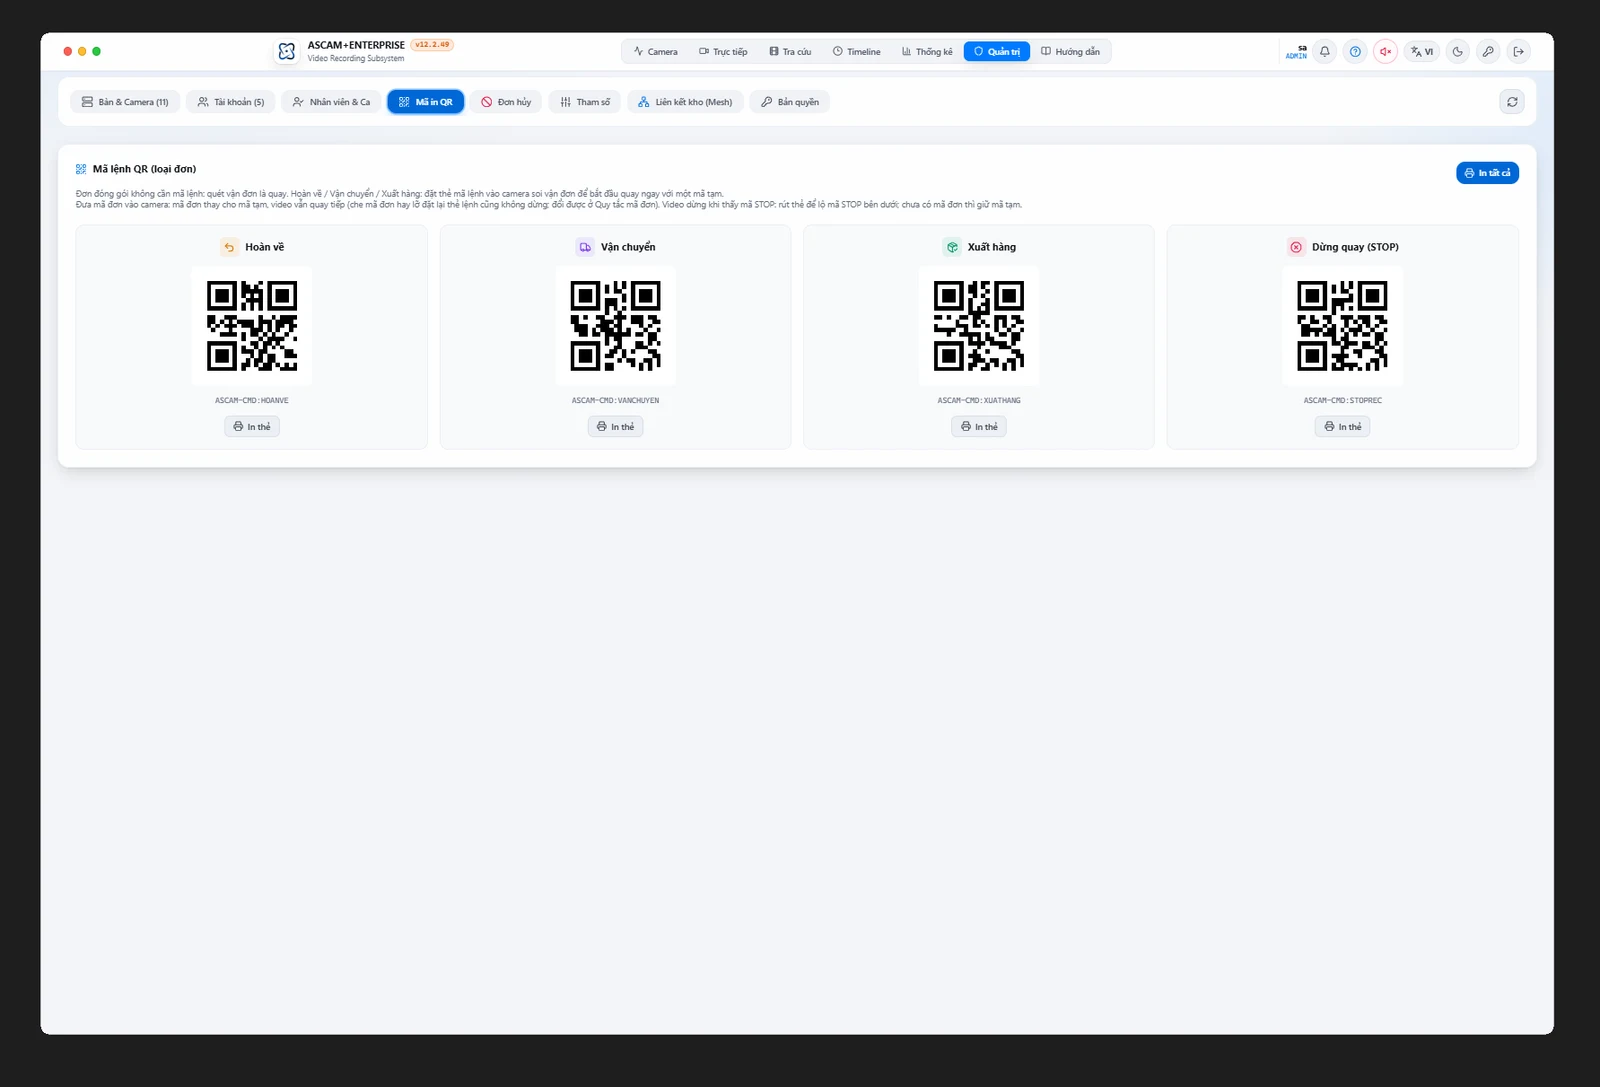The height and width of the screenshot is (1087, 1600).
Task: Open Tra cứu search page
Action: (790, 52)
